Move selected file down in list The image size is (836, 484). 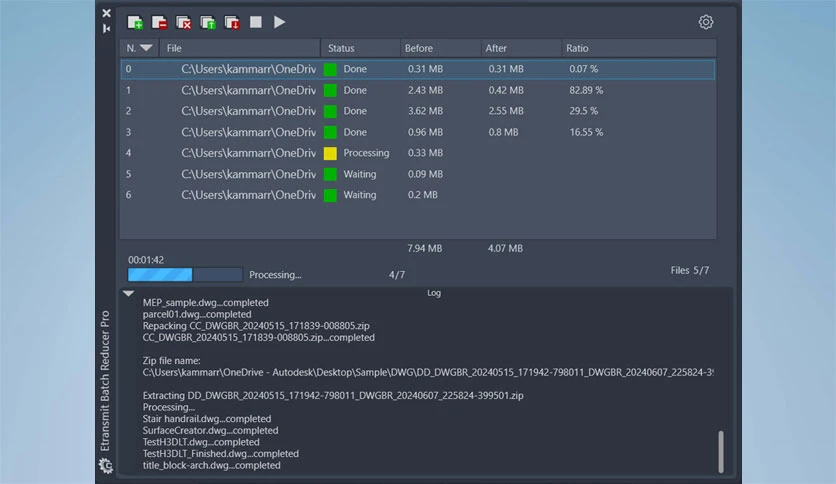[232, 22]
